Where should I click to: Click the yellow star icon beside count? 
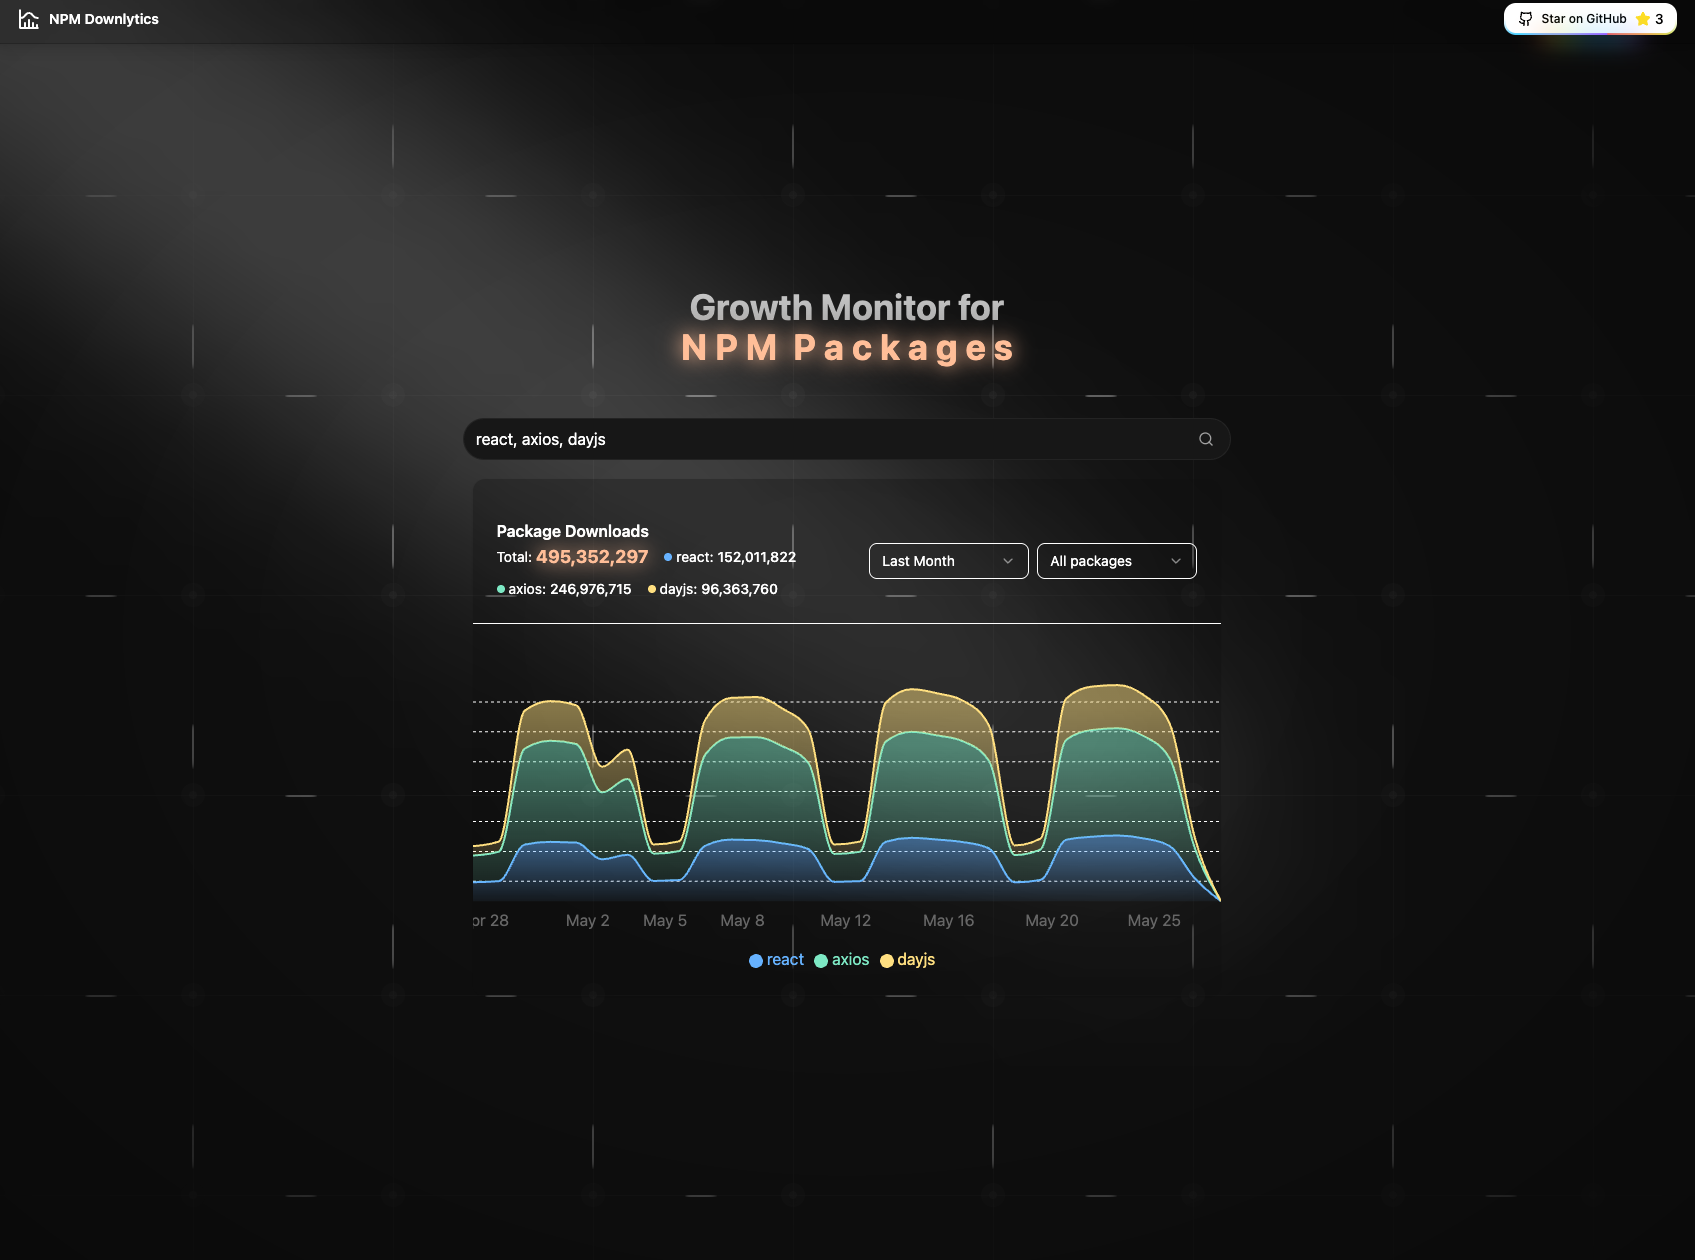pos(1642,19)
